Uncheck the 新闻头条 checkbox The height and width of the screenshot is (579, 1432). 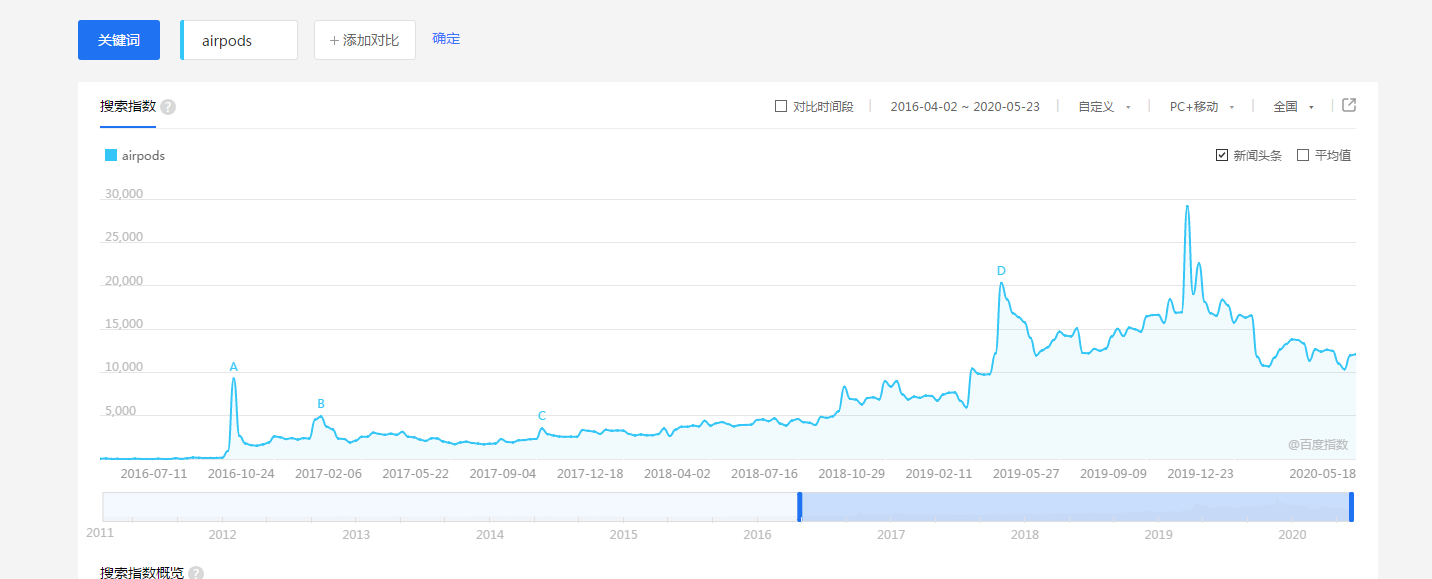click(x=1222, y=155)
